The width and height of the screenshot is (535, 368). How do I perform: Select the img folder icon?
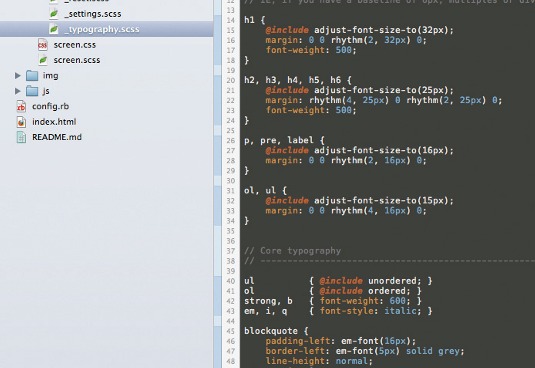(32, 75)
